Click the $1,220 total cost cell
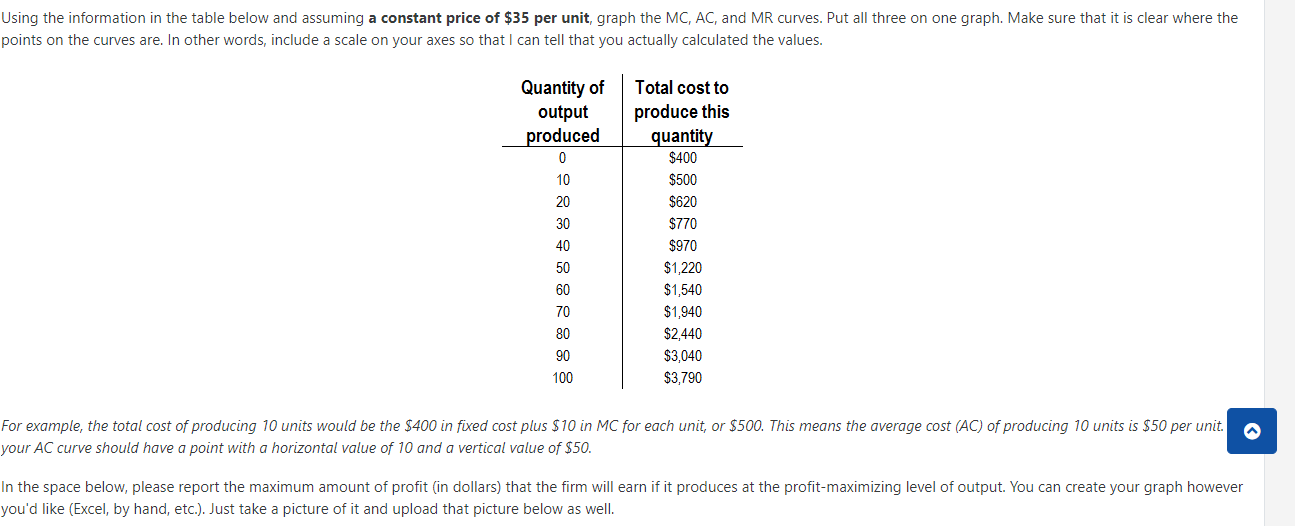 click(x=683, y=268)
